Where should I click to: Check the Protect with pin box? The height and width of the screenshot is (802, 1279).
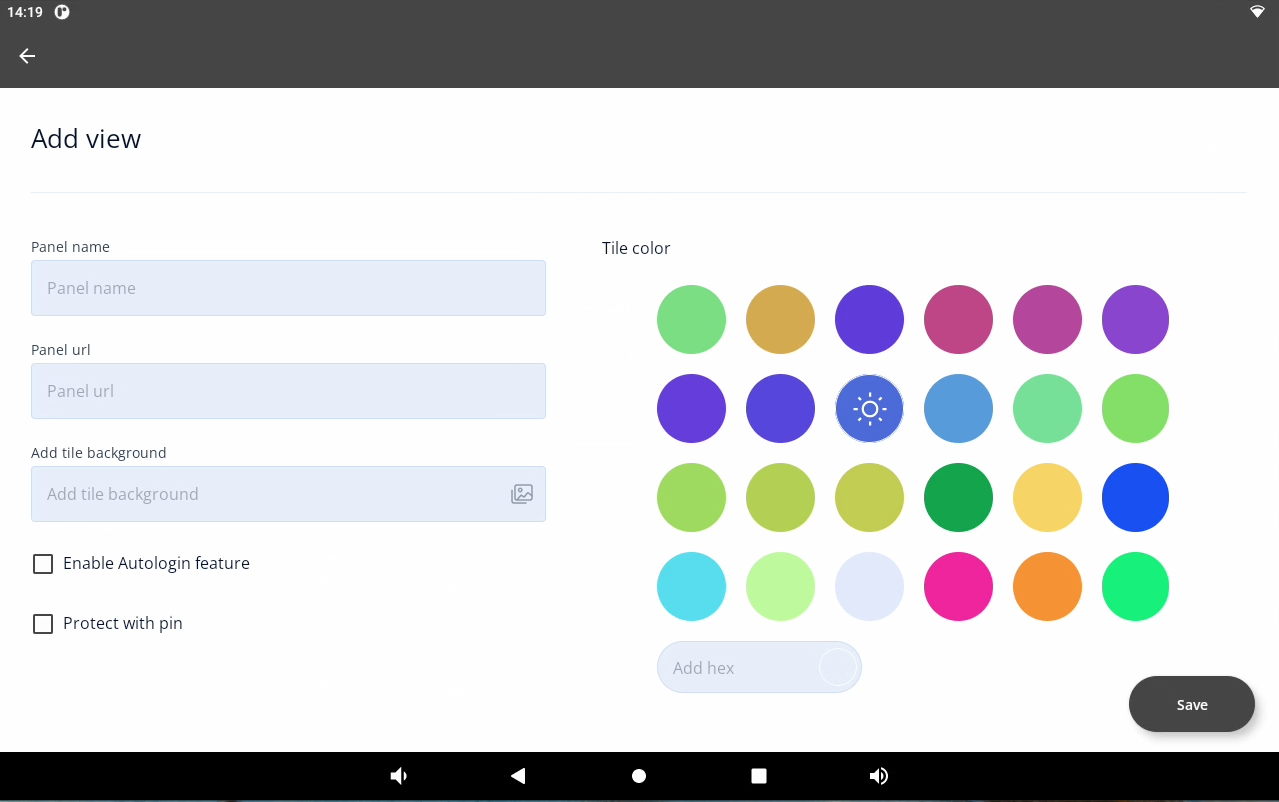click(43, 624)
